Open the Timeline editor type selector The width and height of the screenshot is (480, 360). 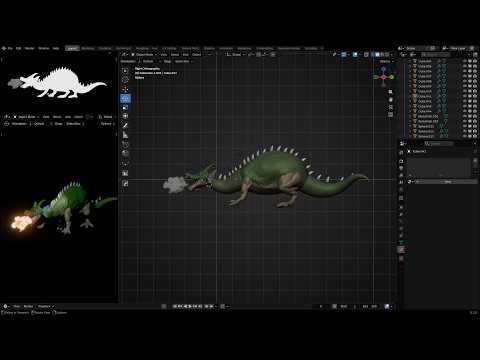(x=6, y=306)
